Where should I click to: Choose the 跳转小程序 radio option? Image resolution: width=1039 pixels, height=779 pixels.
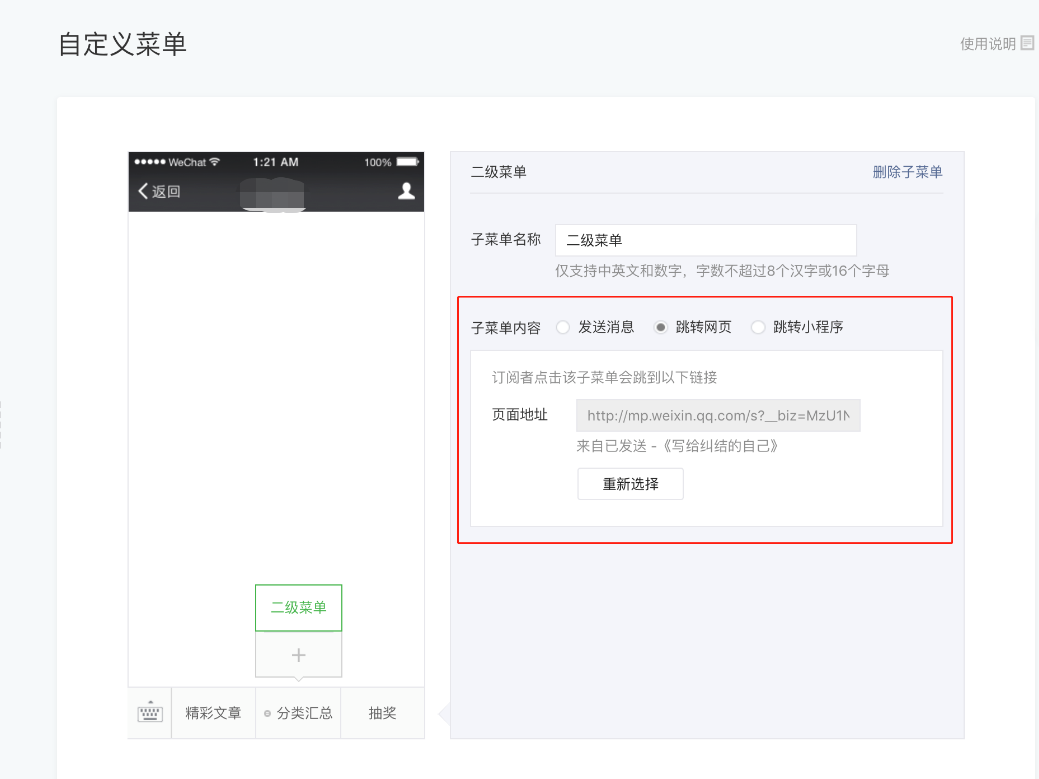[x=758, y=327]
